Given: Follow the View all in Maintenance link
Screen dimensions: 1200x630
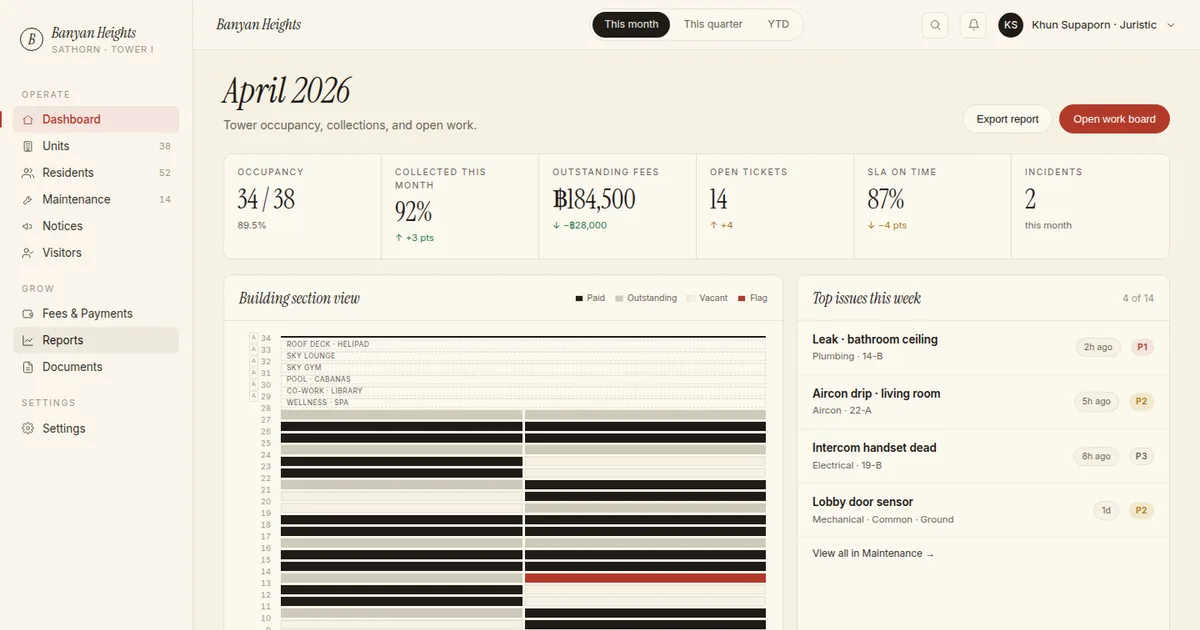Looking at the screenshot, I should 873,553.
